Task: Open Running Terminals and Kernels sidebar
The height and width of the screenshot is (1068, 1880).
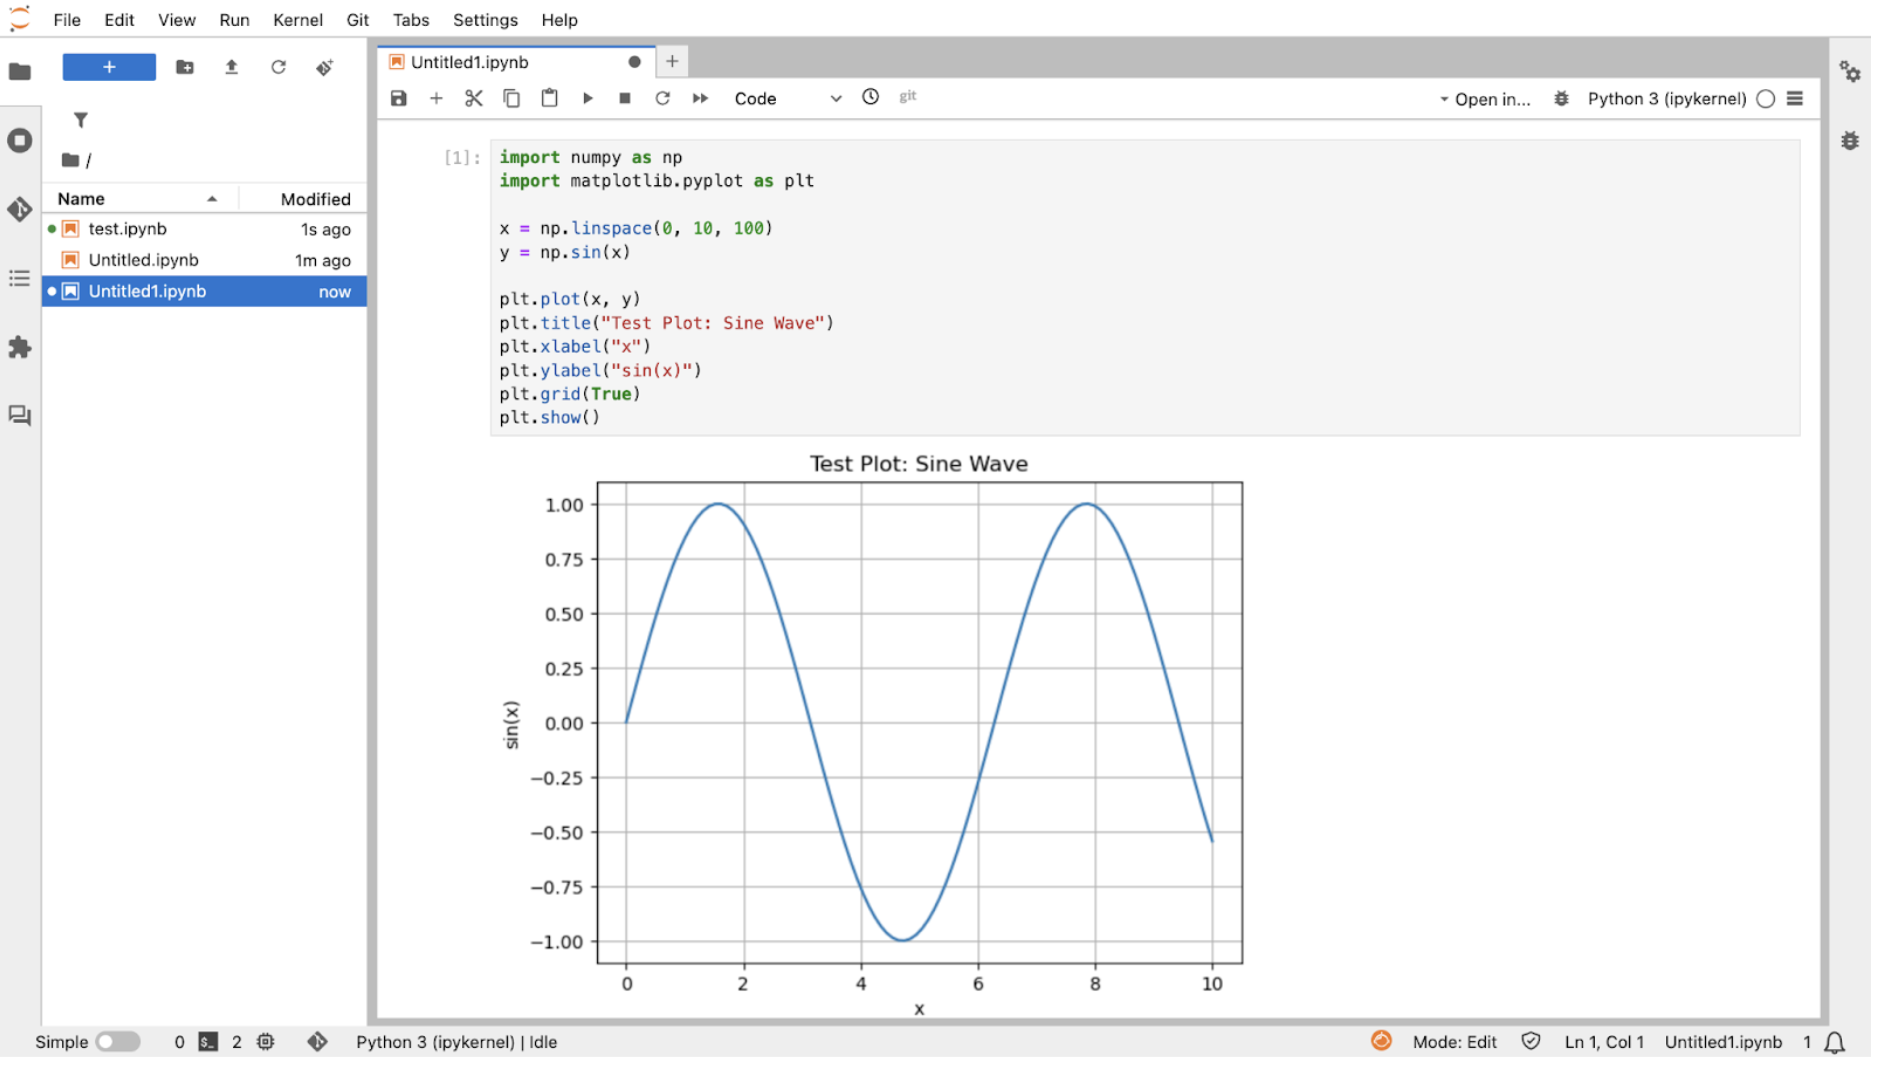Action: (x=20, y=140)
